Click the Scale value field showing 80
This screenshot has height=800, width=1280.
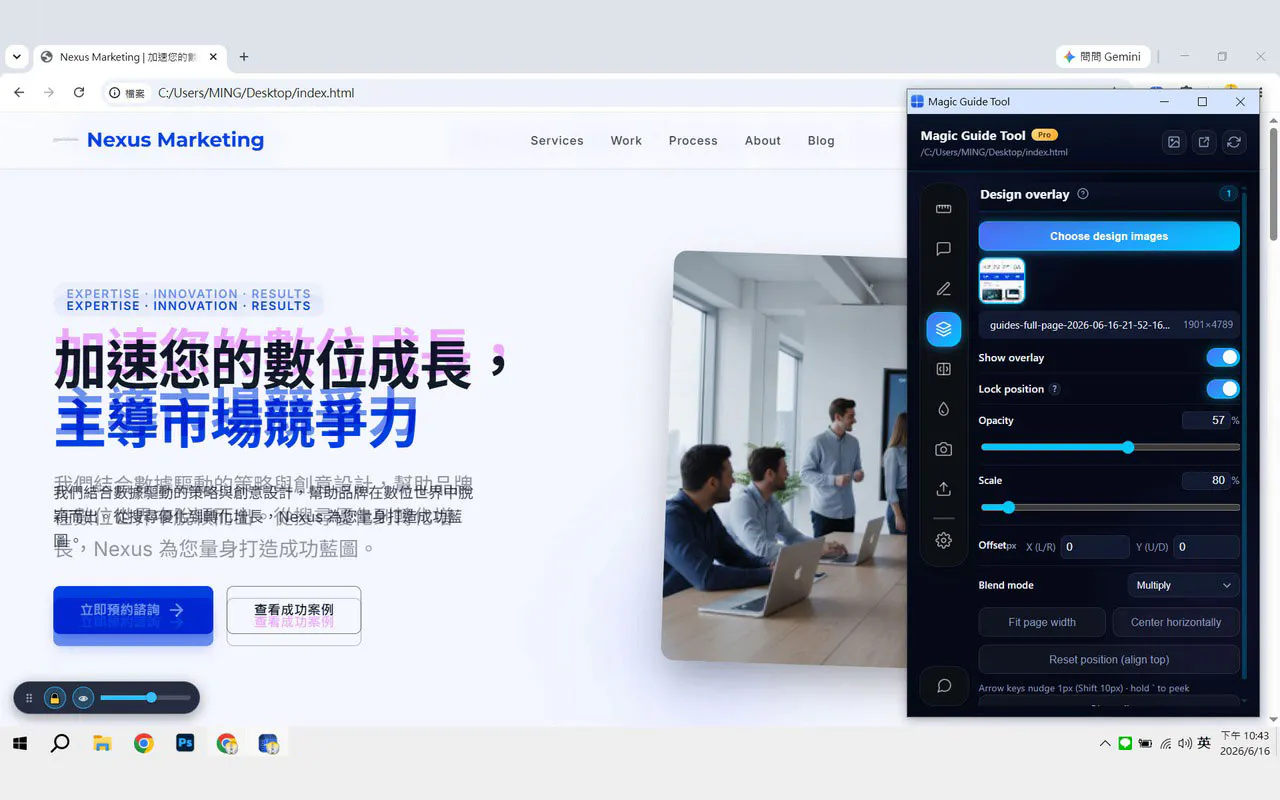tap(1205, 480)
